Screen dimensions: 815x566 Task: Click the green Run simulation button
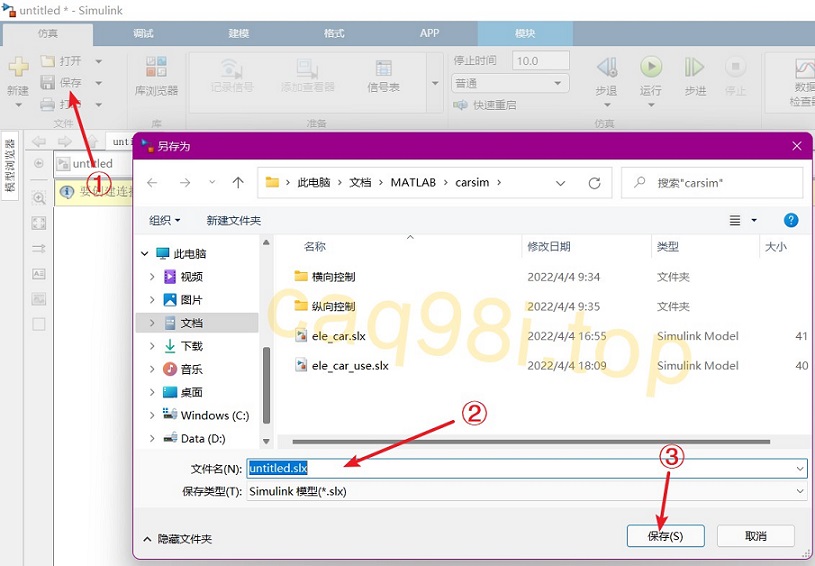click(651, 67)
